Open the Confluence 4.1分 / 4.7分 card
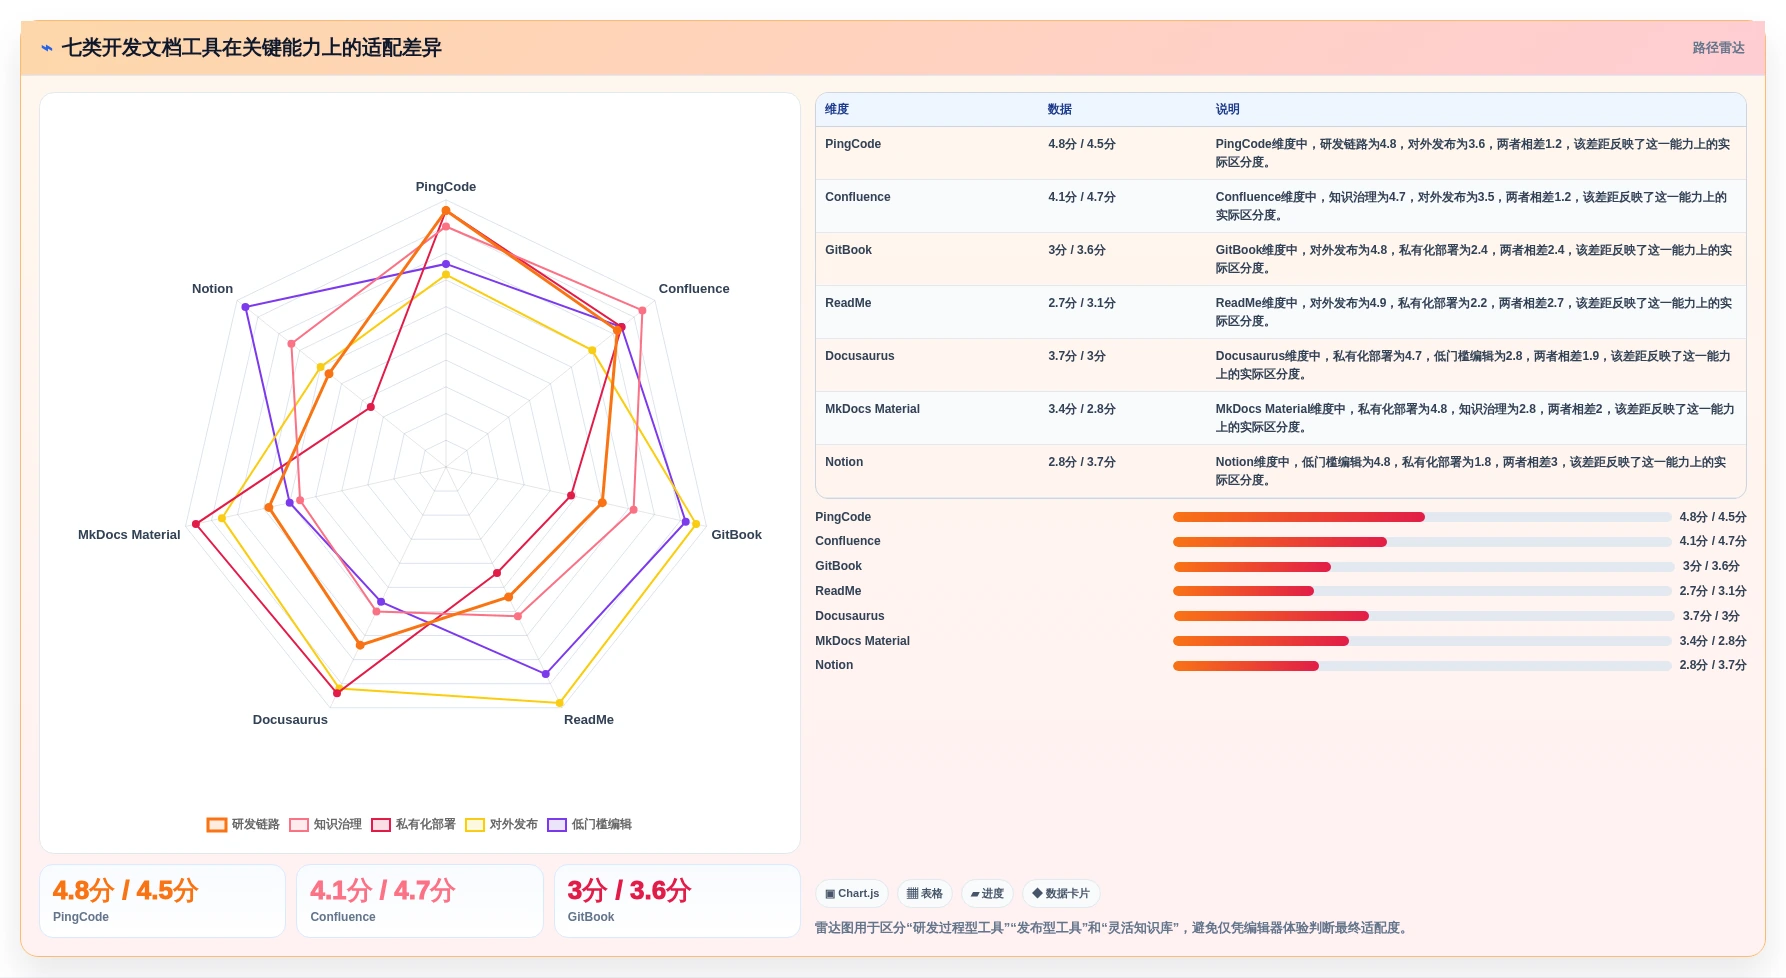This screenshot has height=978, width=1786. click(420, 901)
